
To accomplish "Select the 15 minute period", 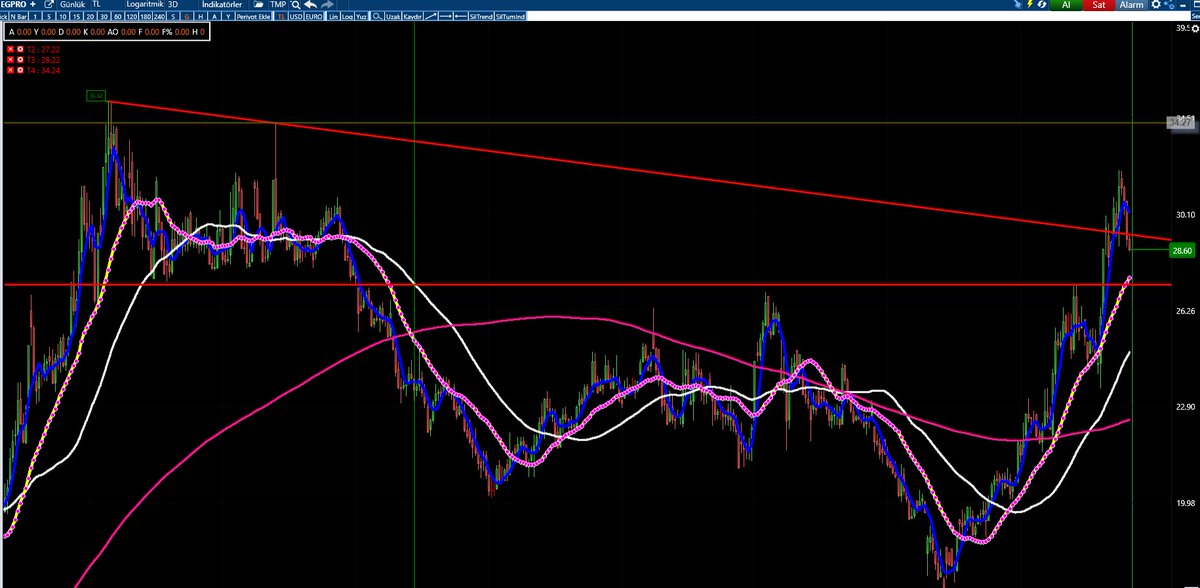I will click(76, 17).
